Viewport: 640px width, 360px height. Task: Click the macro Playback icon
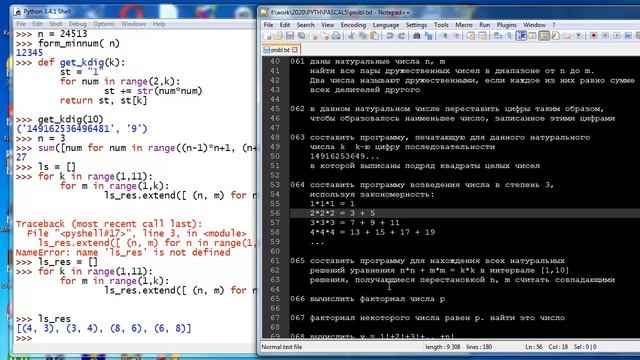(x=616, y=36)
